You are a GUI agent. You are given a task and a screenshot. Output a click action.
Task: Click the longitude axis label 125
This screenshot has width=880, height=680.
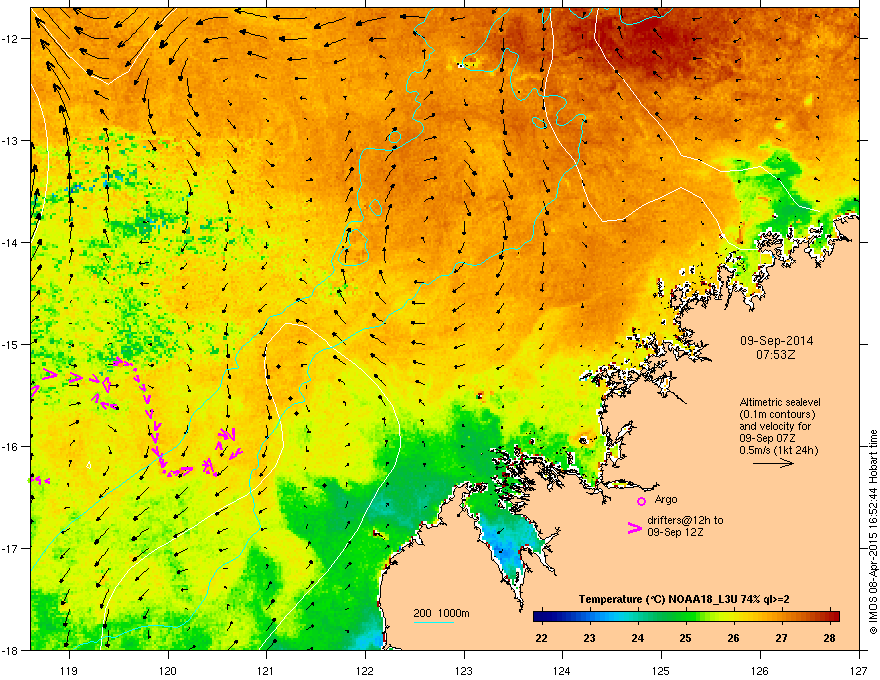tap(661, 670)
